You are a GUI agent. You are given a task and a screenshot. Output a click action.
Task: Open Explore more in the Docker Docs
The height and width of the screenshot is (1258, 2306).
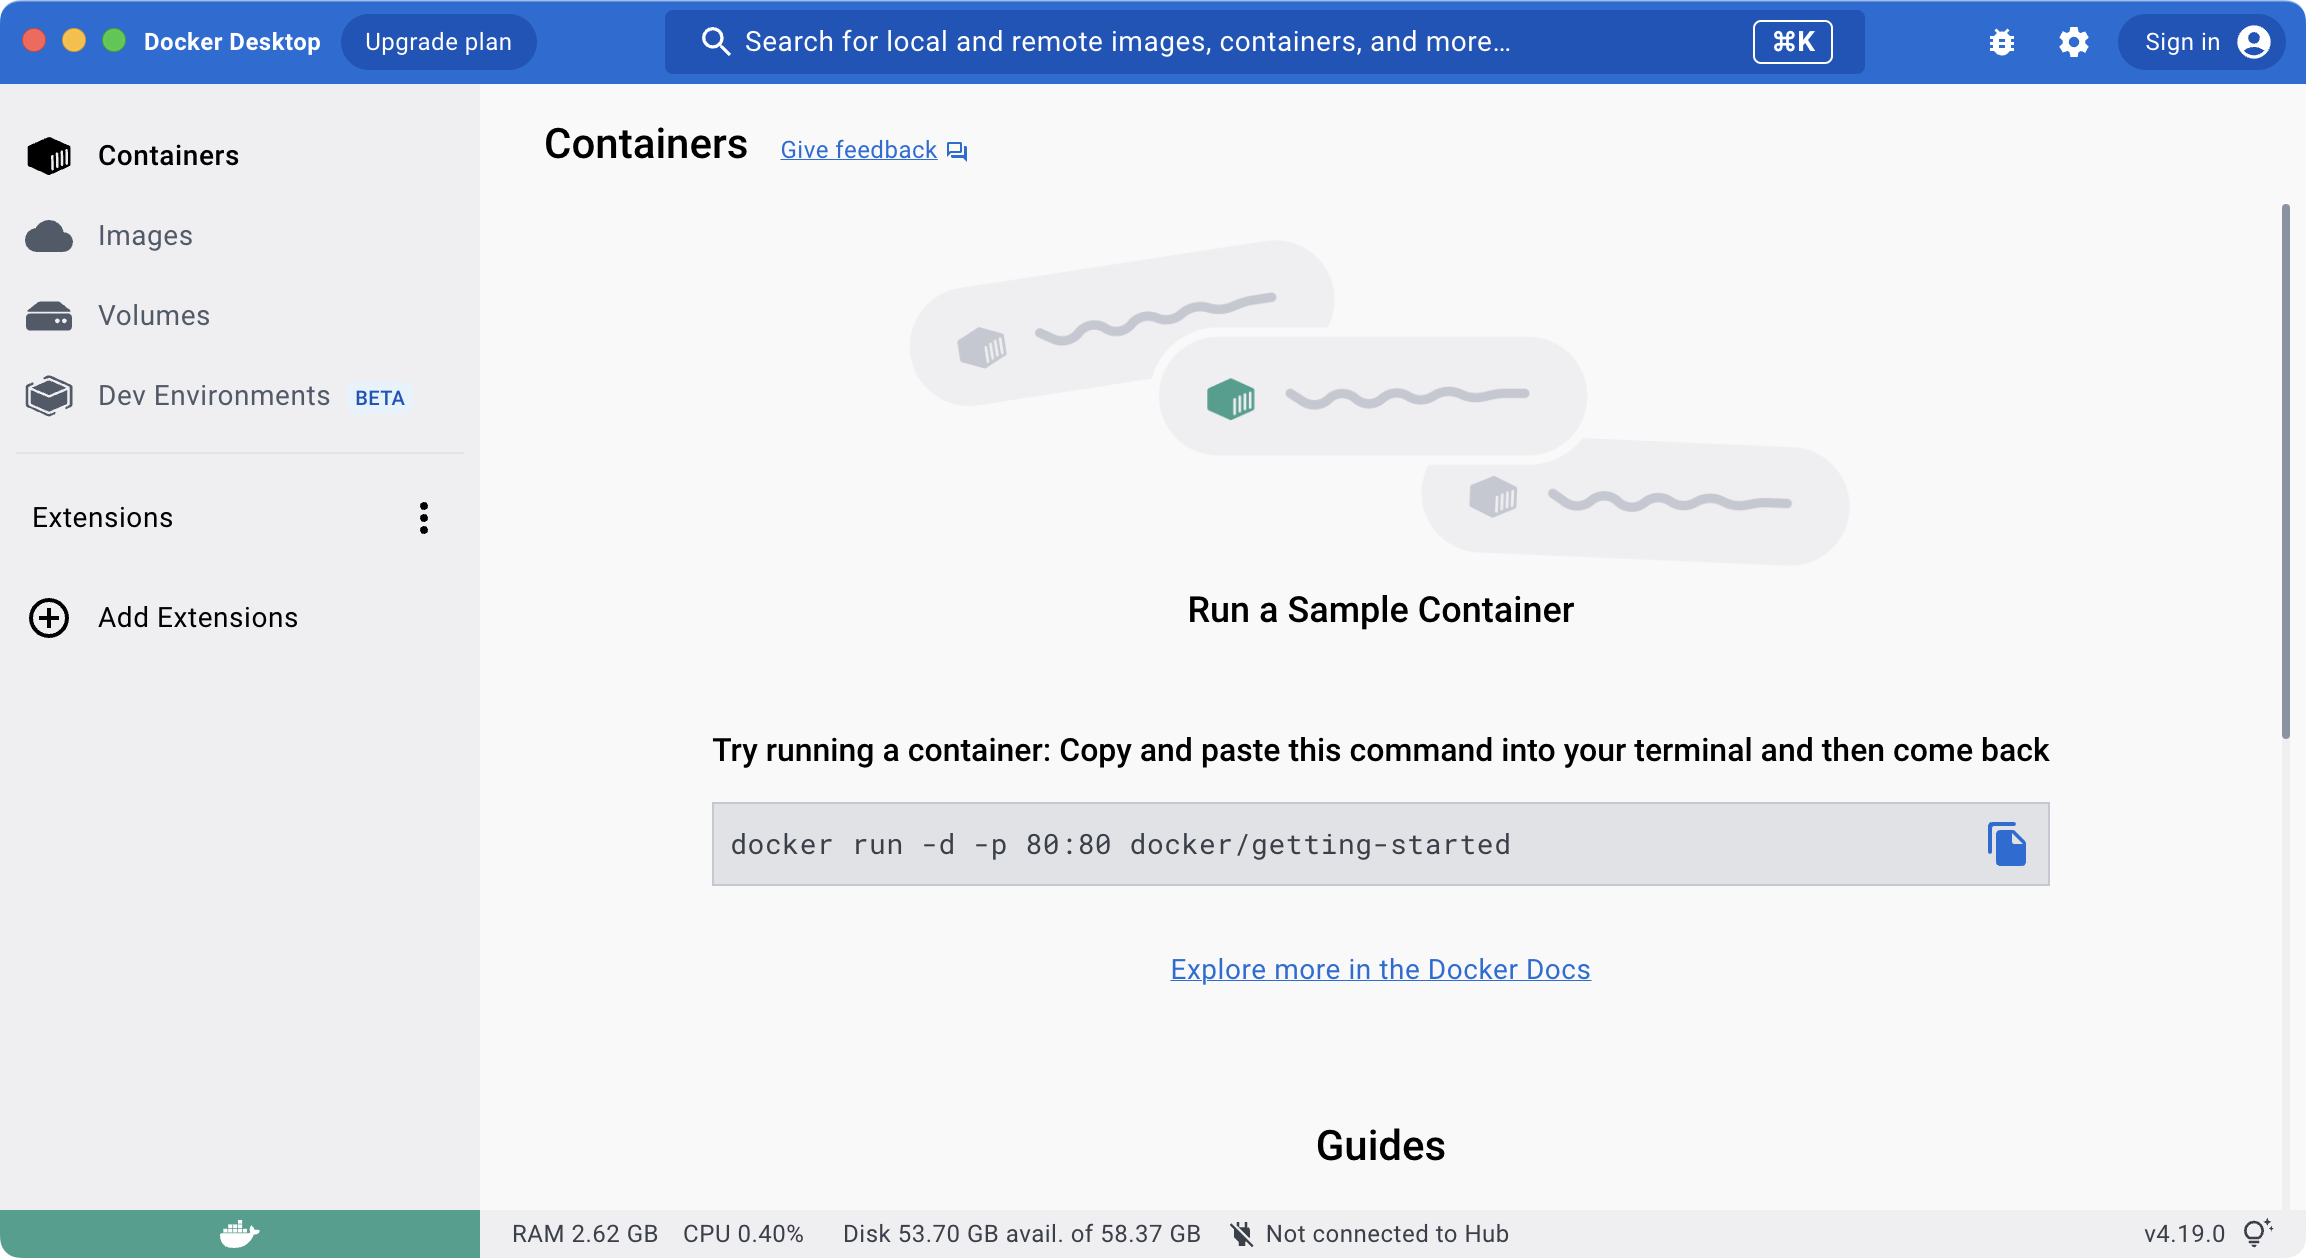pos(1380,970)
